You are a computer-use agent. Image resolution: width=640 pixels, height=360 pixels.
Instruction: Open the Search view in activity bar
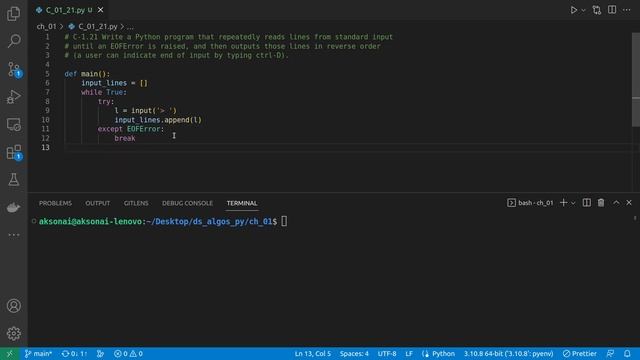13,40
